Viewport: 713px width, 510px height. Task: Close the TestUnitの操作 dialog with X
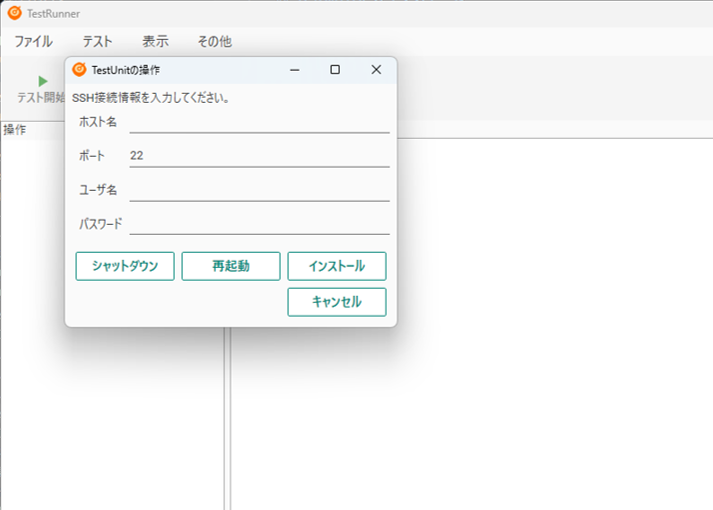tap(376, 70)
